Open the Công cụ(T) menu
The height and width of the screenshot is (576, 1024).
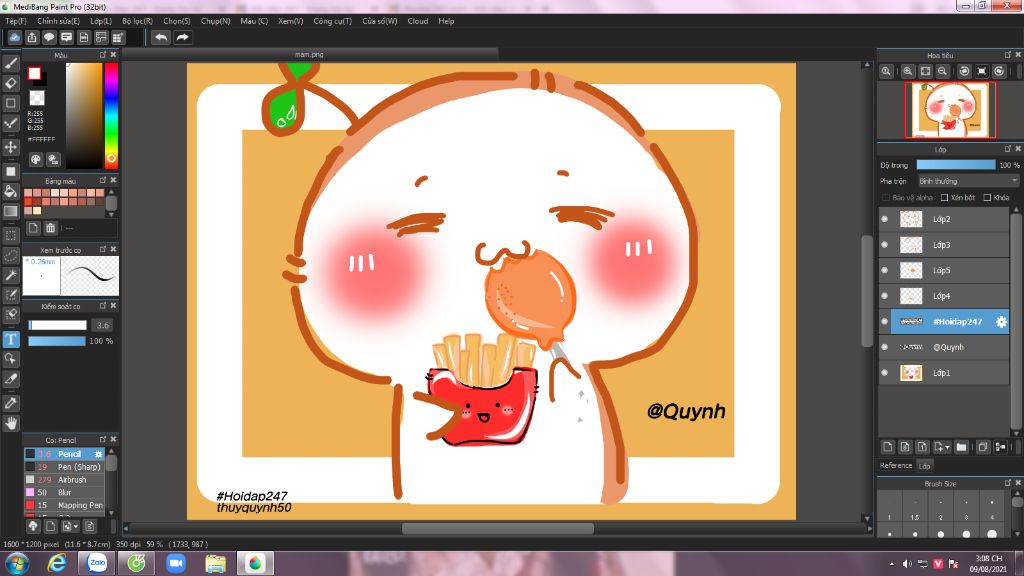(x=332, y=21)
